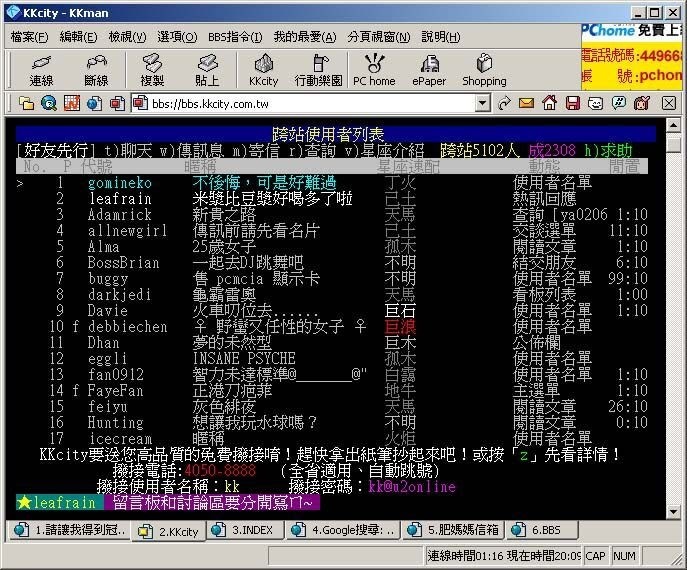Click the NUM status bar indicator
Screen dimensions: 687x570
coord(624,556)
